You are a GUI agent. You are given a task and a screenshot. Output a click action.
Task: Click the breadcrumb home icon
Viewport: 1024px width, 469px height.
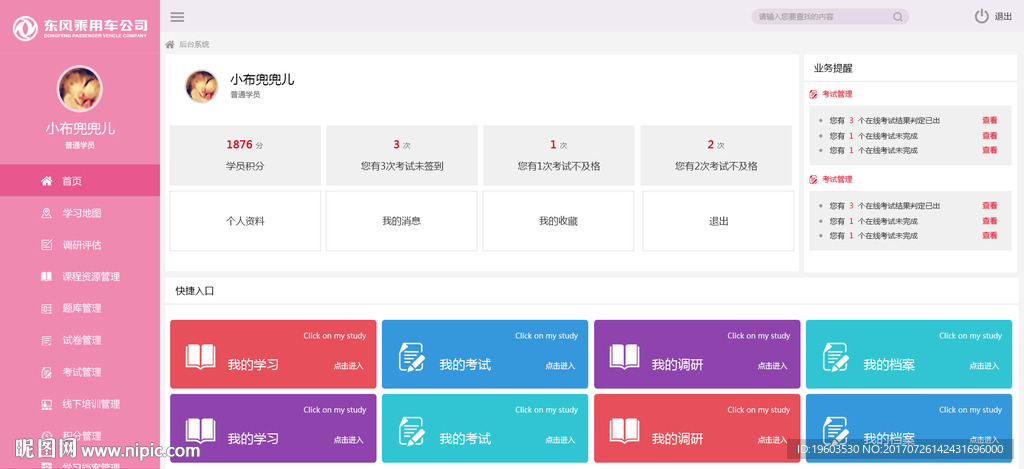[170, 45]
